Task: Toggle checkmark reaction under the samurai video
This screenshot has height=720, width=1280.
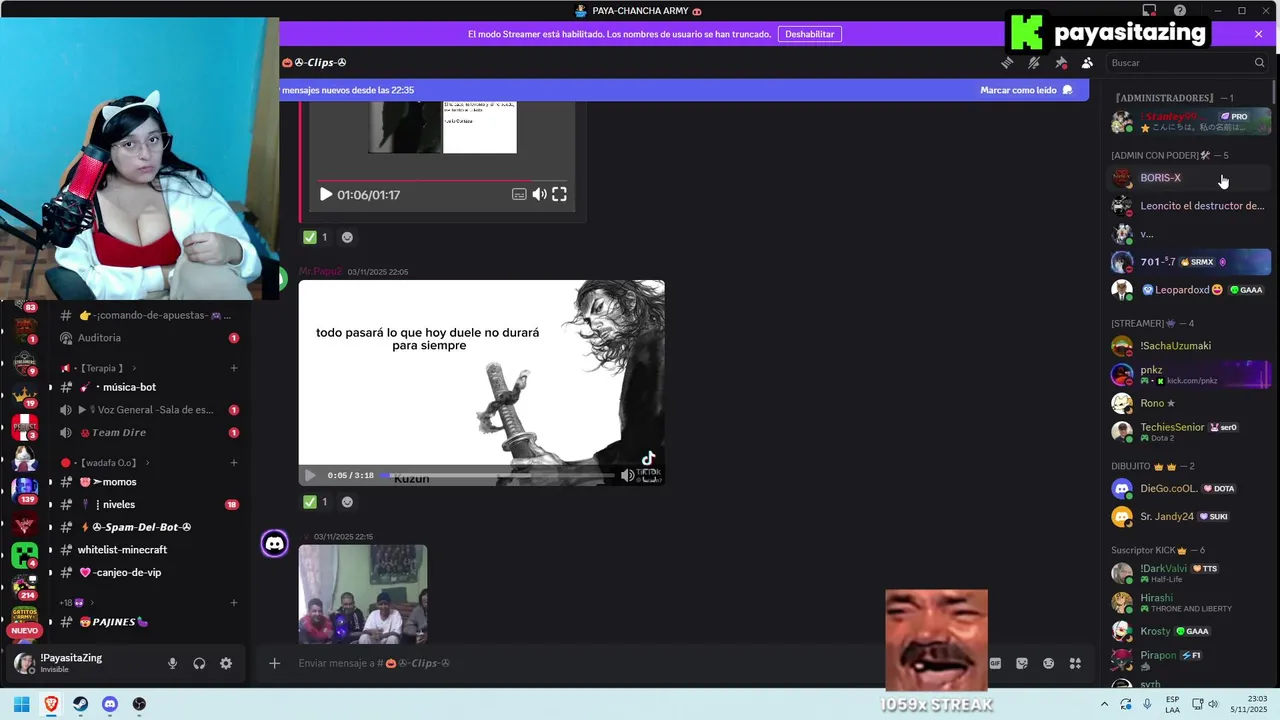Action: pos(316,502)
